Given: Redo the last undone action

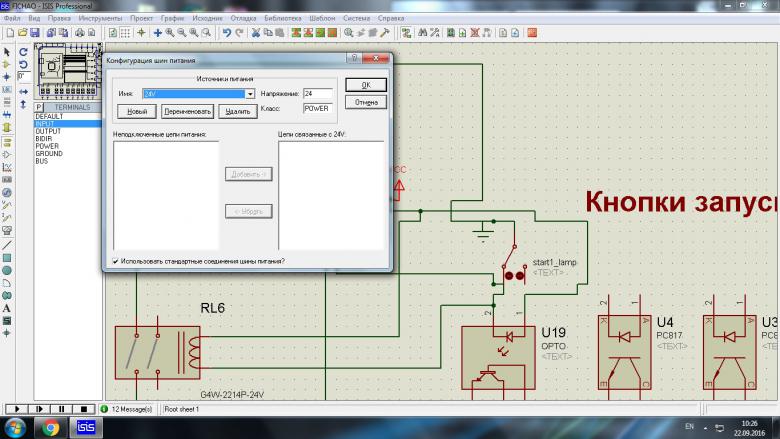Looking at the screenshot, I should click(x=239, y=33).
